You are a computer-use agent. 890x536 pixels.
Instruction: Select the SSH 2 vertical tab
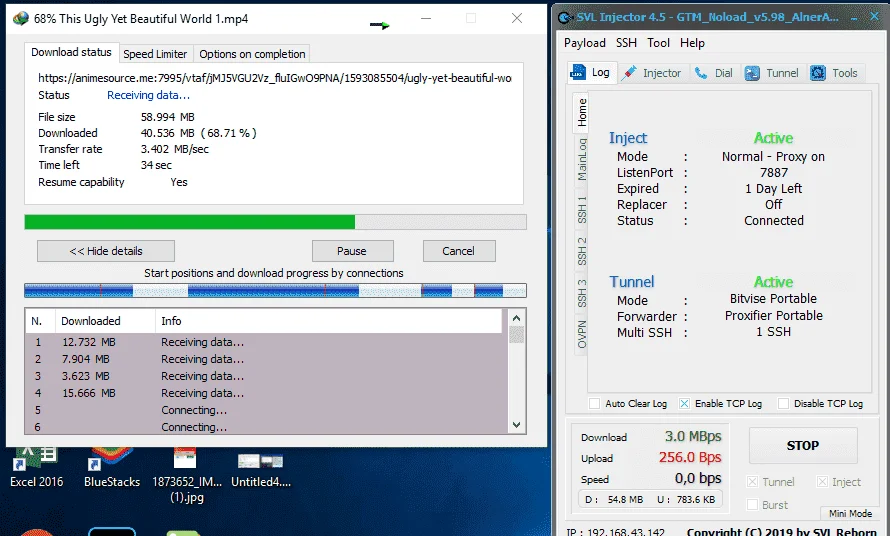coord(582,251)
